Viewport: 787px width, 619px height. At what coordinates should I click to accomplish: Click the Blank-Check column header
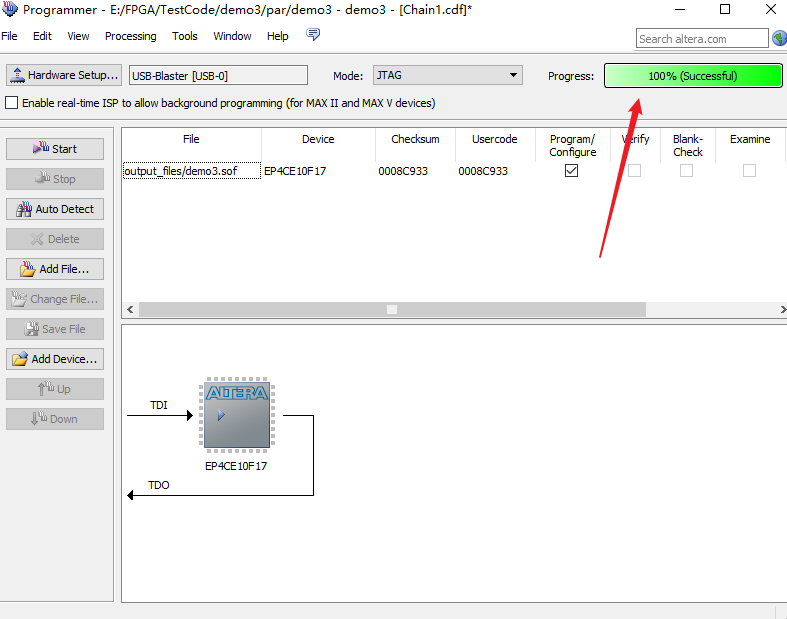(x=688, y=146)
